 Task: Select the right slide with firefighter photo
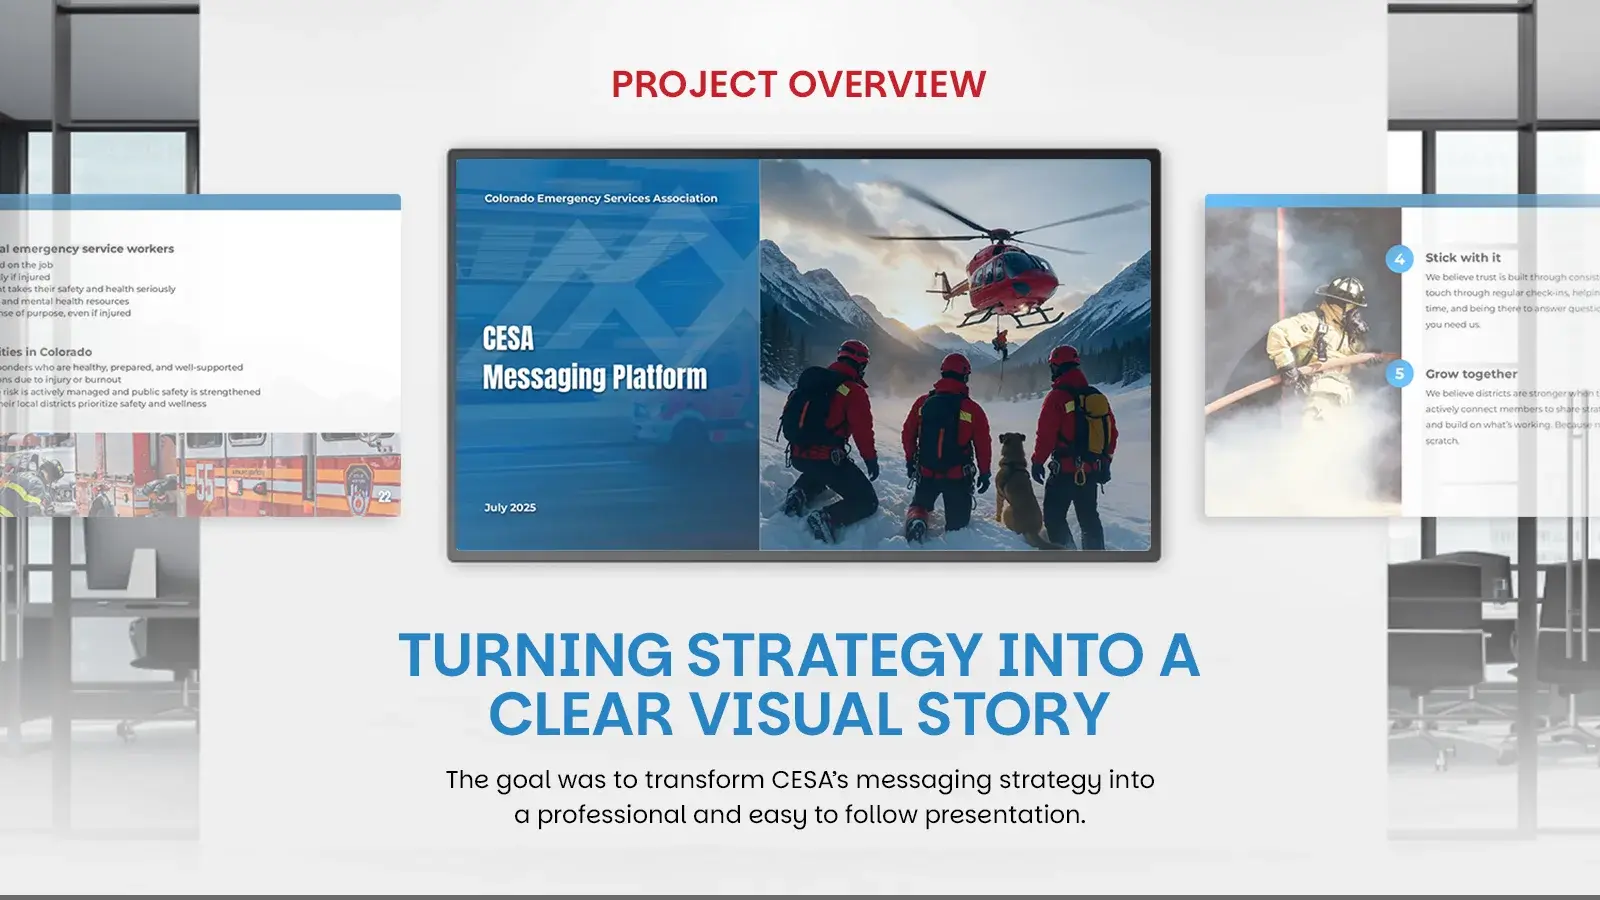(x=1402, y=355)
